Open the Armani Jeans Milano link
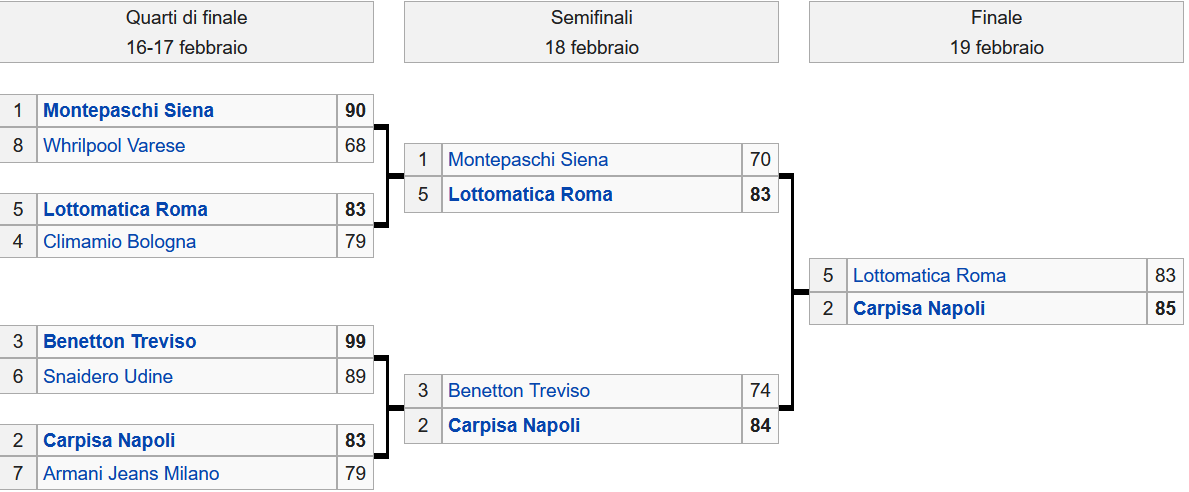The height and width of the screenshot is (492, 1189). click(131, 474)
